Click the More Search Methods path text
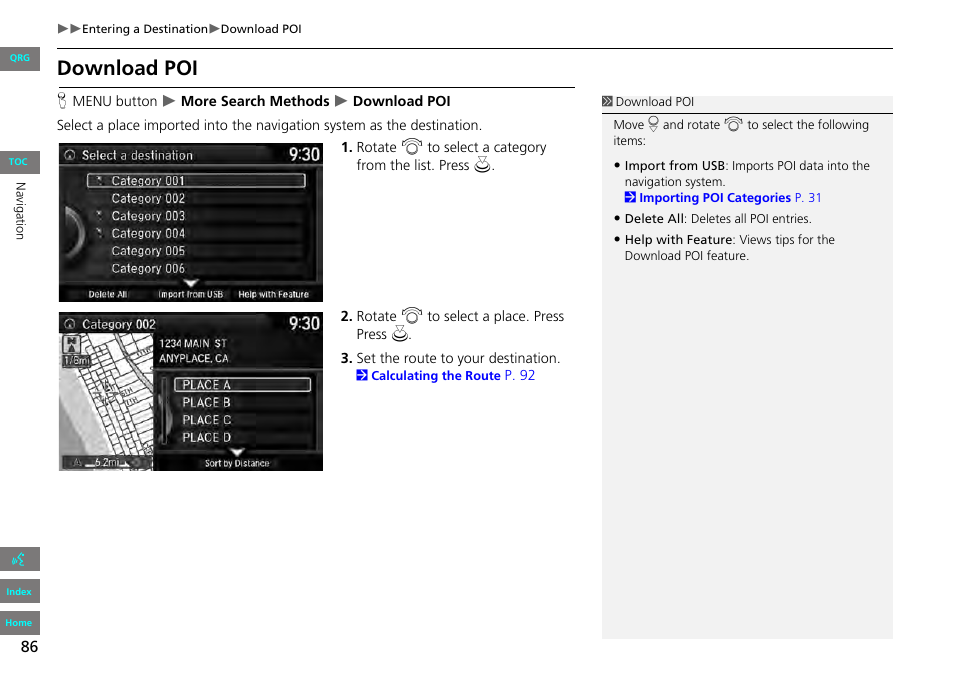Viewport: 954px width, 674px height. (255, 101)
